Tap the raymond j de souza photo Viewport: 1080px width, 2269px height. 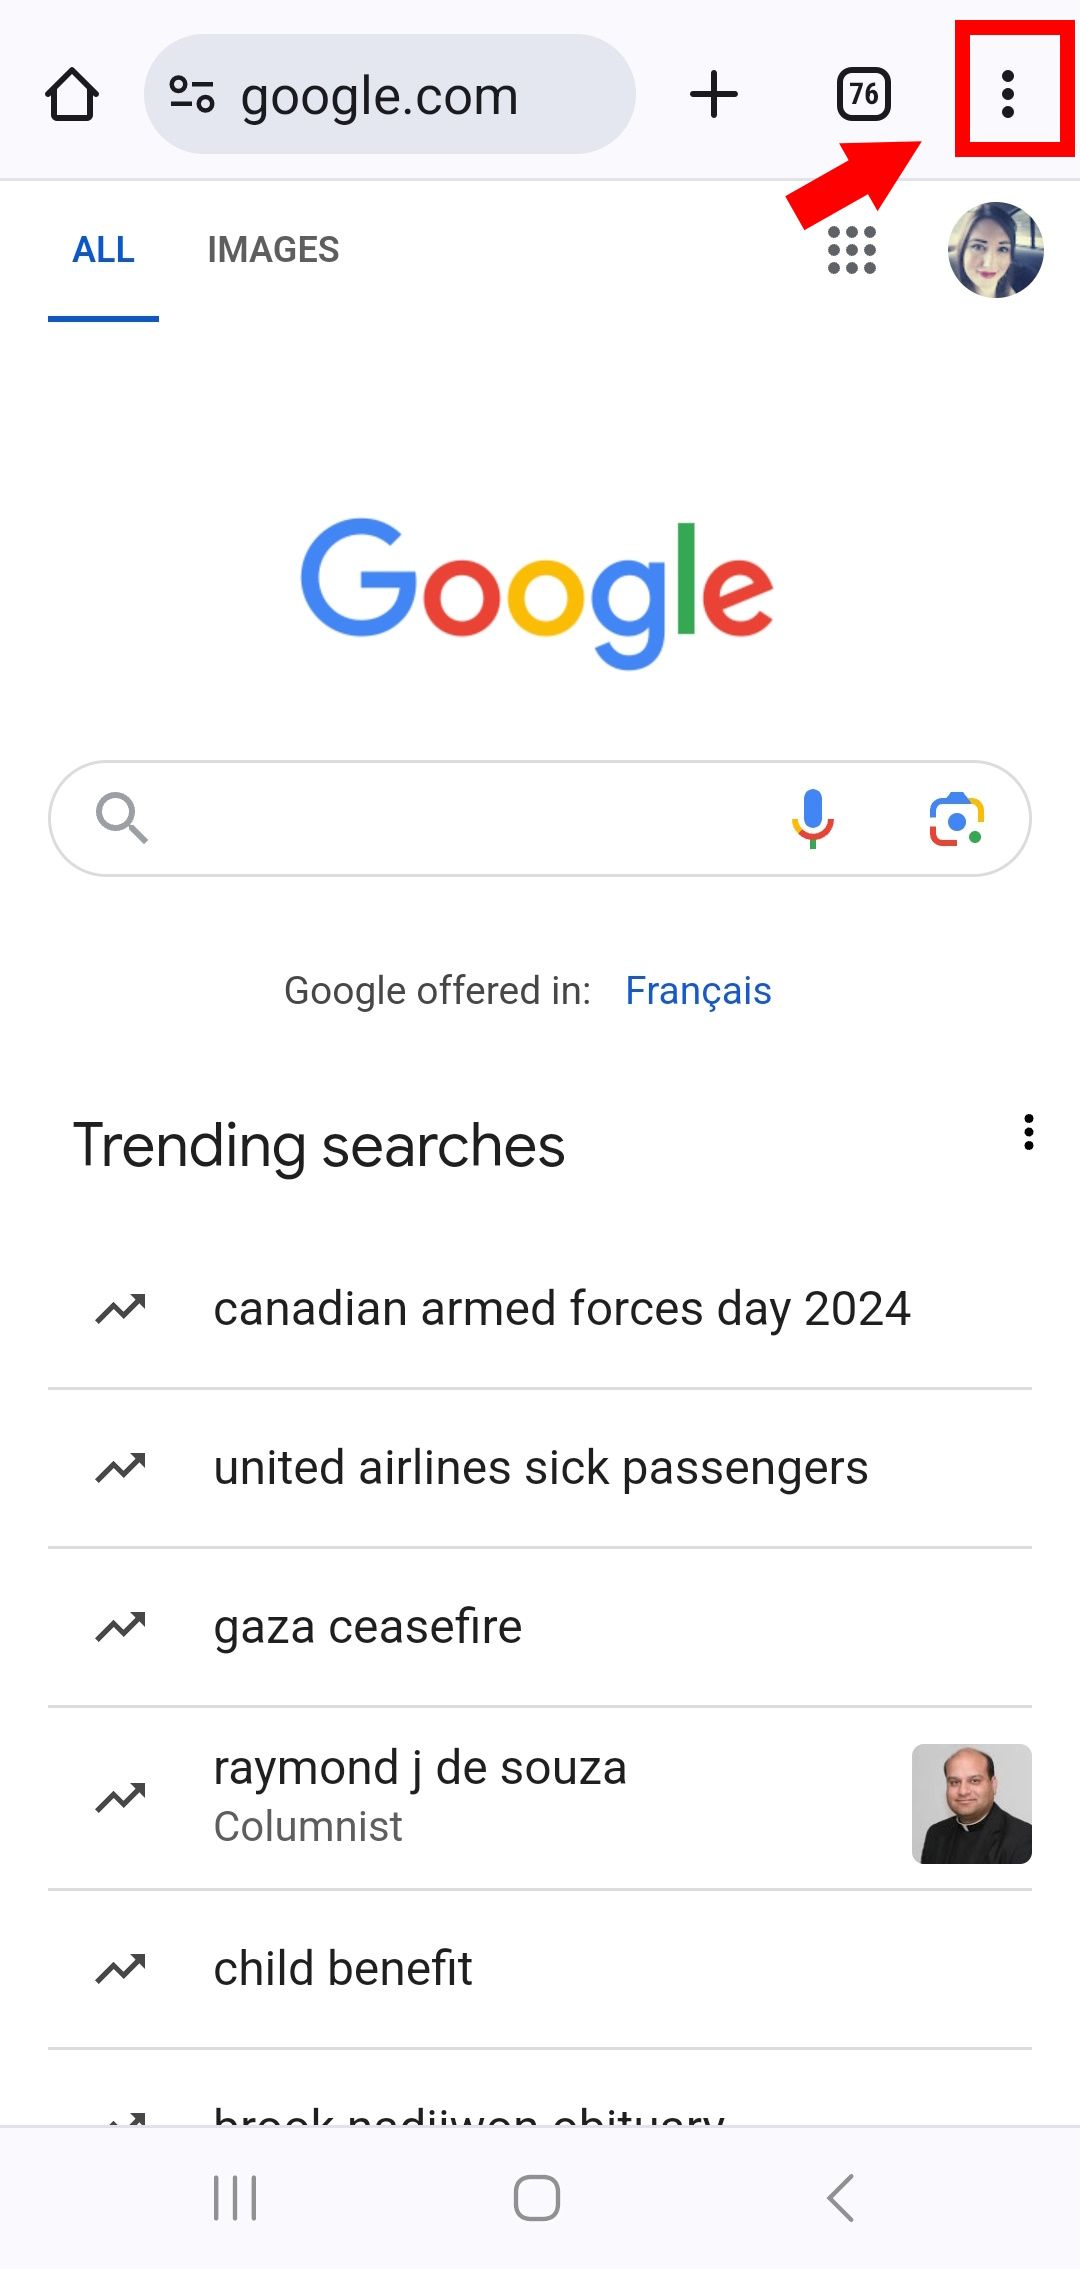[971, 1803]
